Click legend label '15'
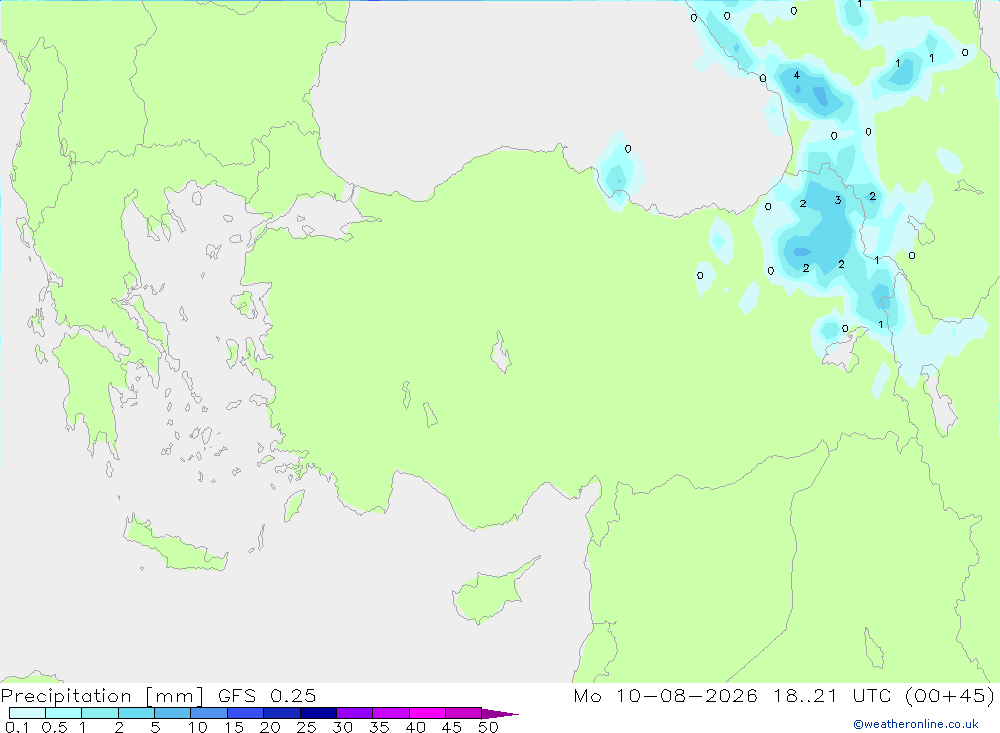 tap(234, 727)
